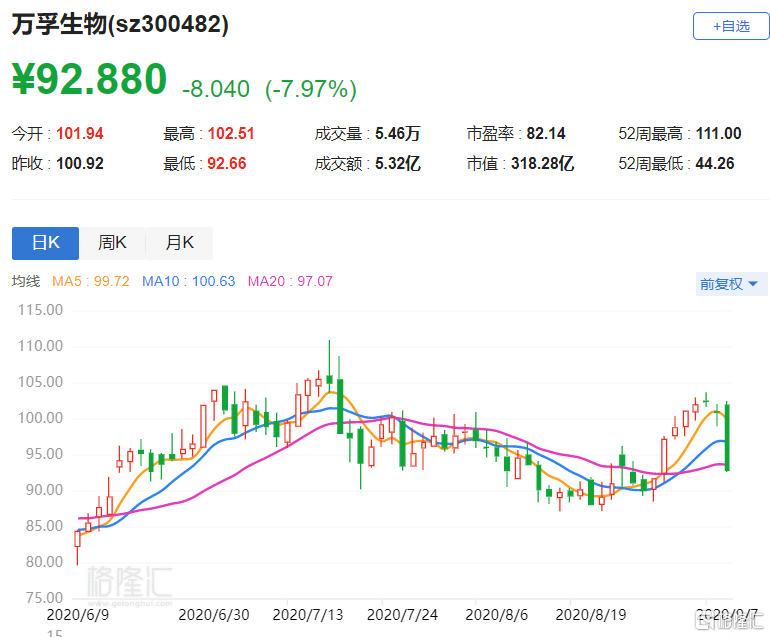Screen dimensions: 770x637
Task: Click the MA20 : 97.07 legend label
Action: (290, 281)
